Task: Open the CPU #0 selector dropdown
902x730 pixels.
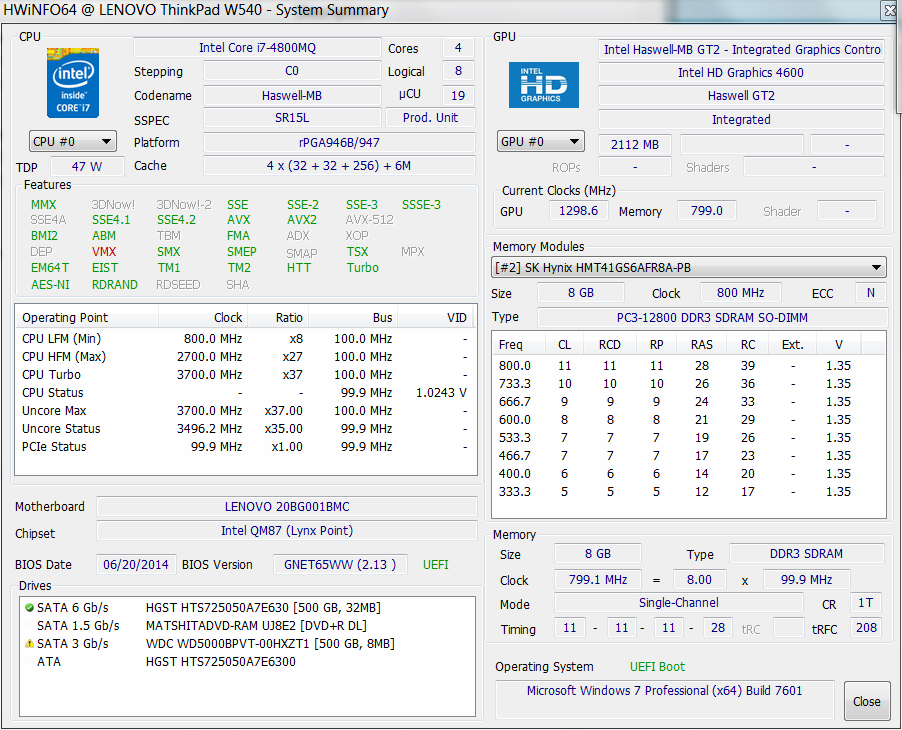Action: click(x=73, y=142)
